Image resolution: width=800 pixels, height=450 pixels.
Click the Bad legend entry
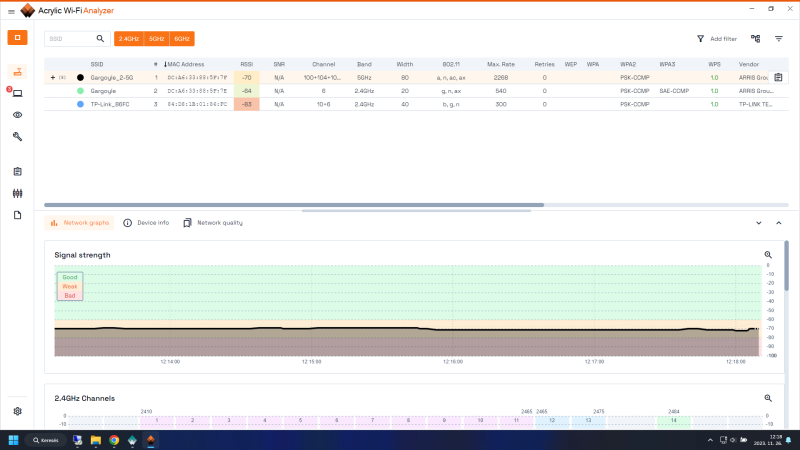point(70,295)
